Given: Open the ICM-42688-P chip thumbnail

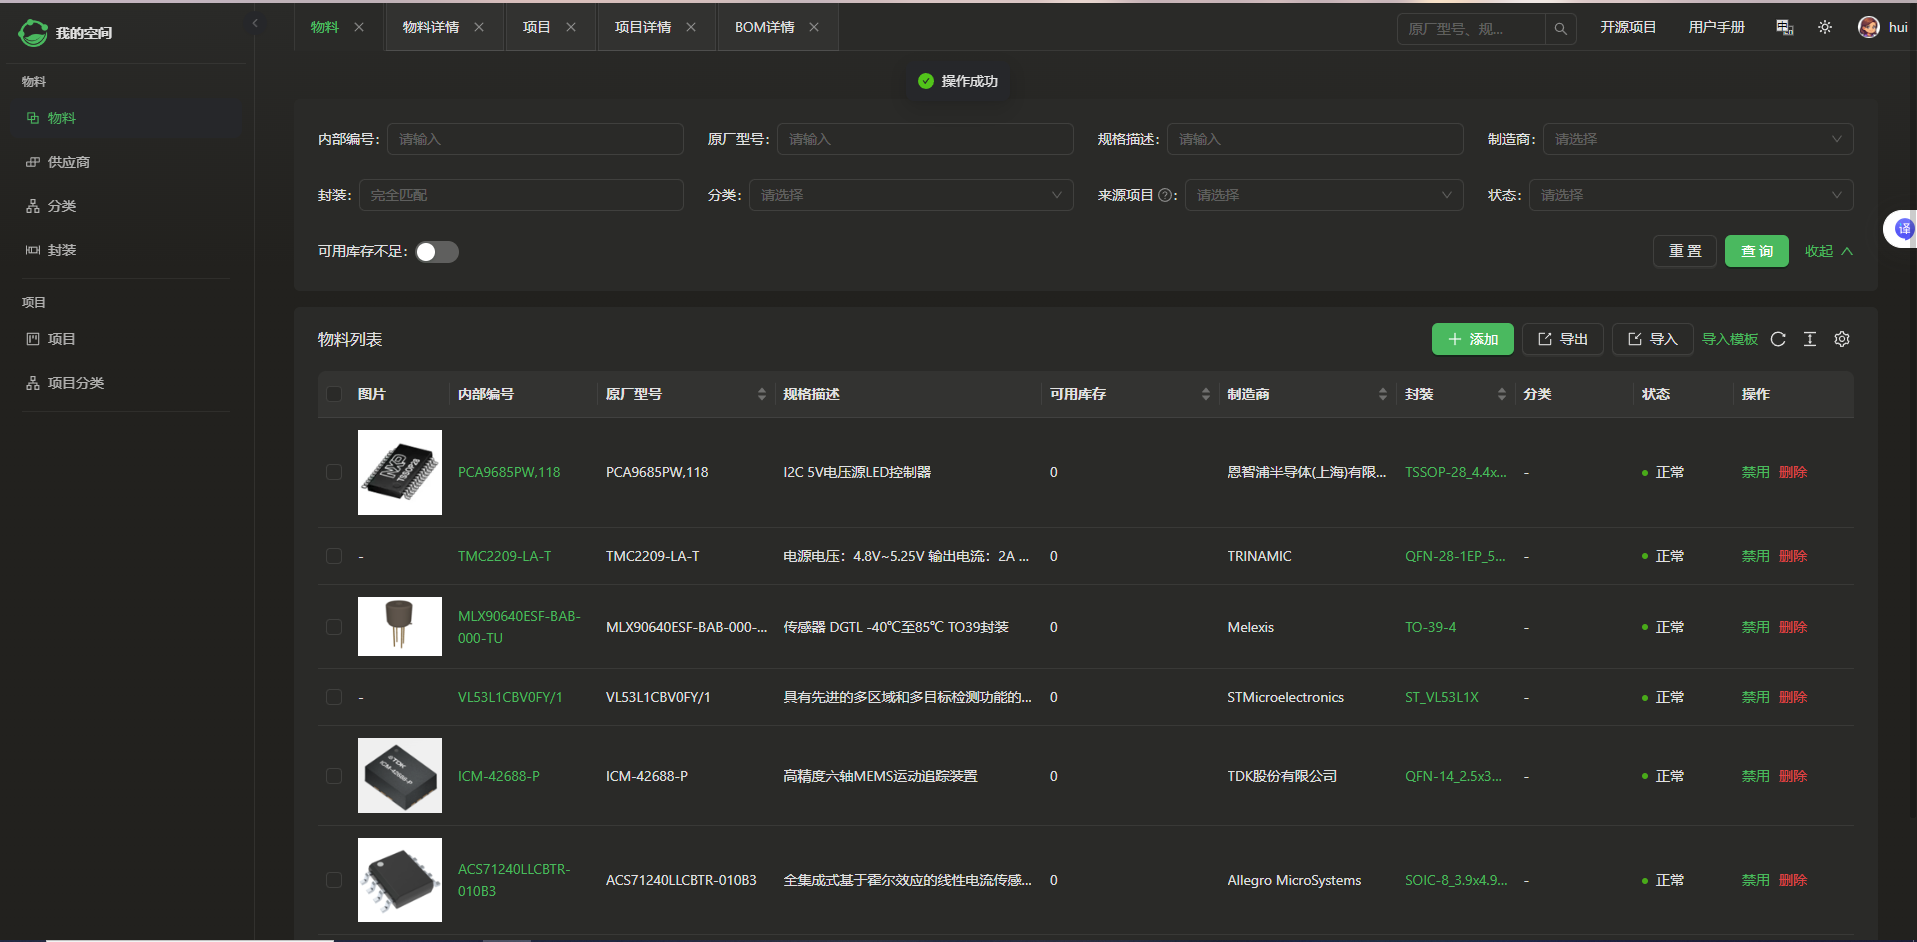Looking at the screenshot, I should (x=400, y=776).
